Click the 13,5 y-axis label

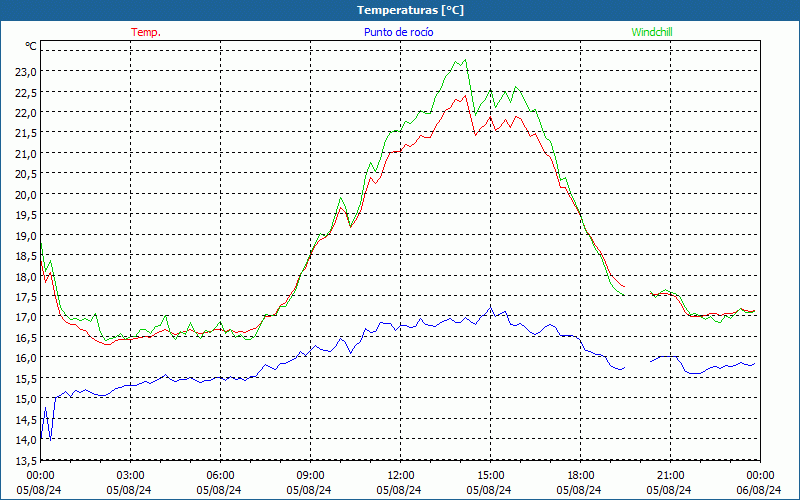[x=26, y=460]
